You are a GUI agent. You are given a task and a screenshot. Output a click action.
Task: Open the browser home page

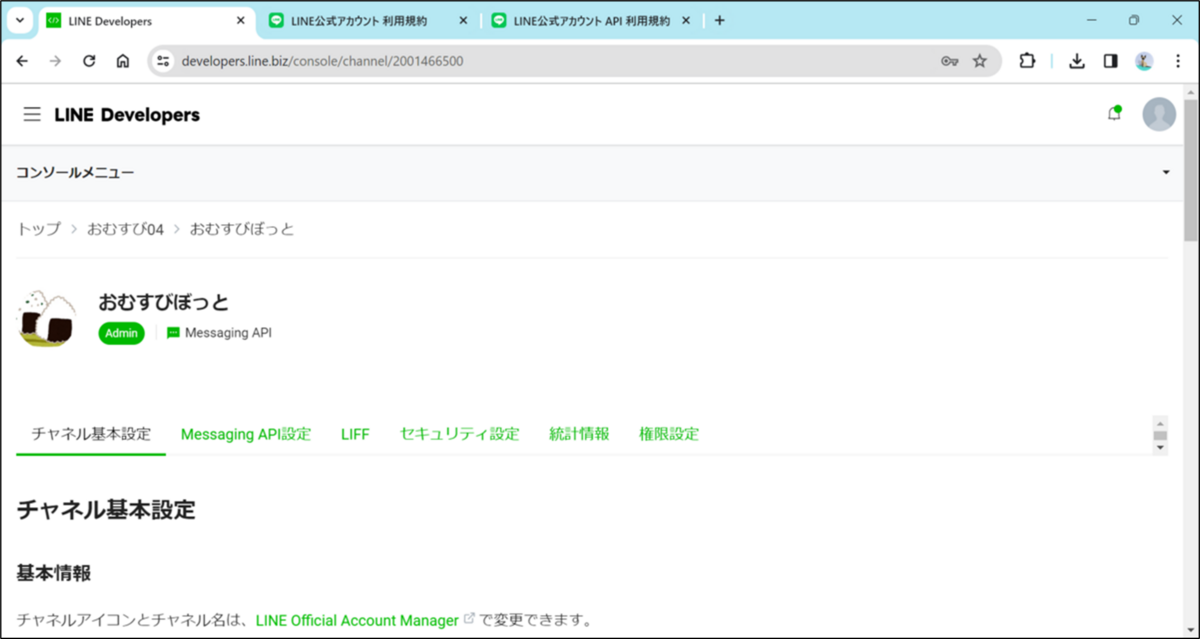[123, 61]
